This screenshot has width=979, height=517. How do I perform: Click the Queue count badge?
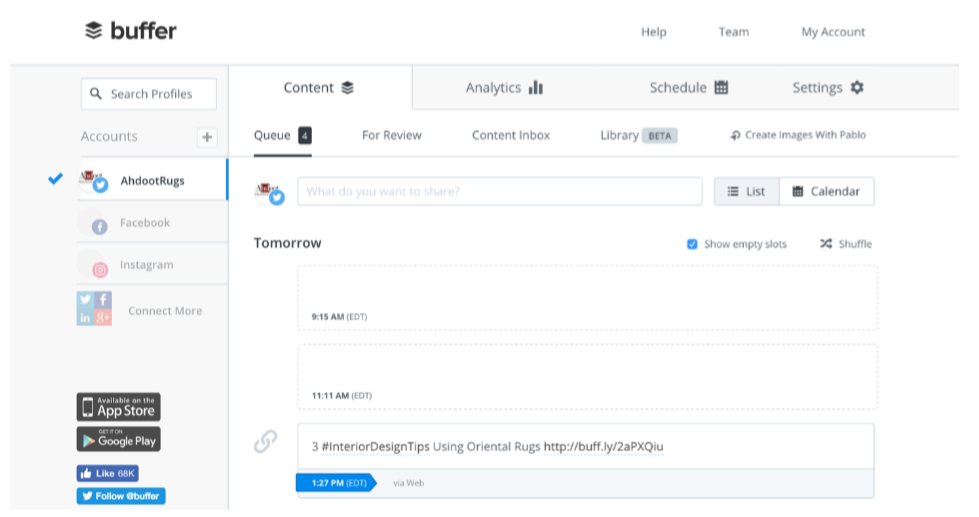(305, 135)
